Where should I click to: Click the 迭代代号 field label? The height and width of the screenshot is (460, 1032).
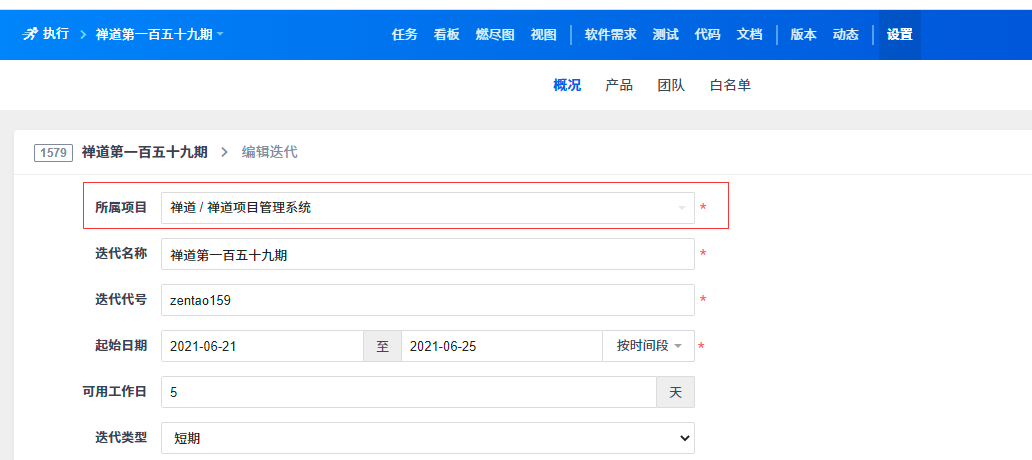pyautogui.click(x=121, y=299)
